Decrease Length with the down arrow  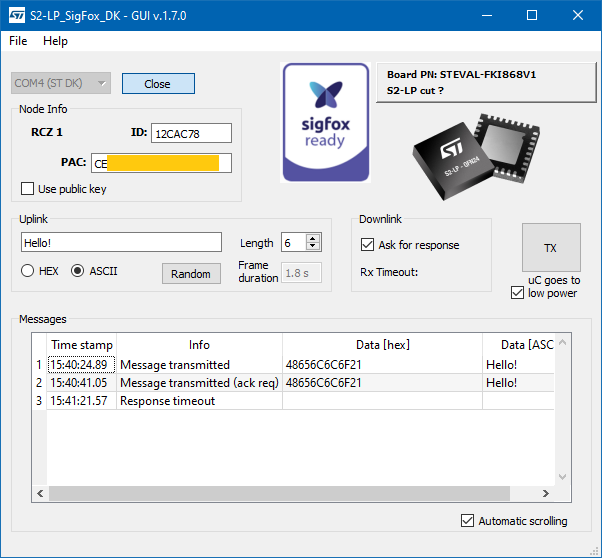313,246
